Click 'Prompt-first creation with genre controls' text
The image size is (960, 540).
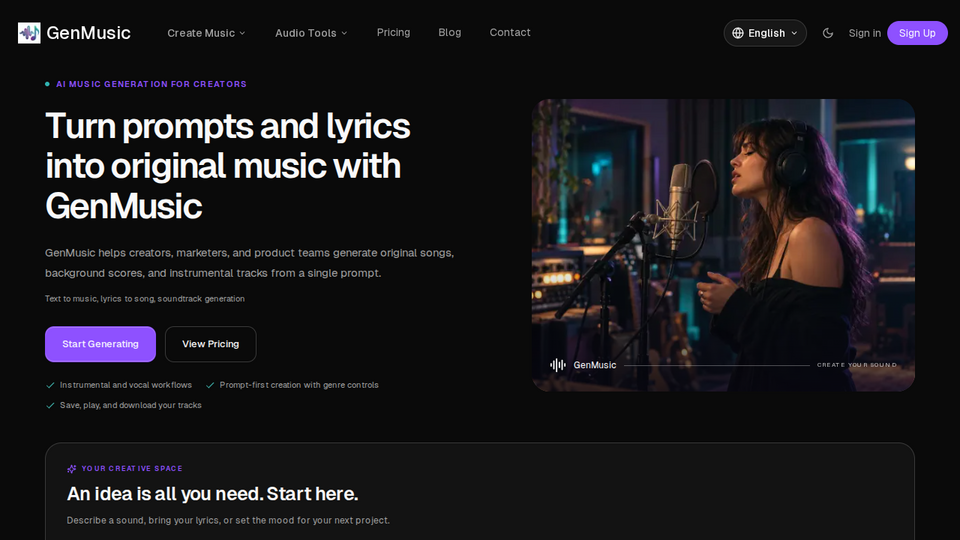click(x=299, y=385)
